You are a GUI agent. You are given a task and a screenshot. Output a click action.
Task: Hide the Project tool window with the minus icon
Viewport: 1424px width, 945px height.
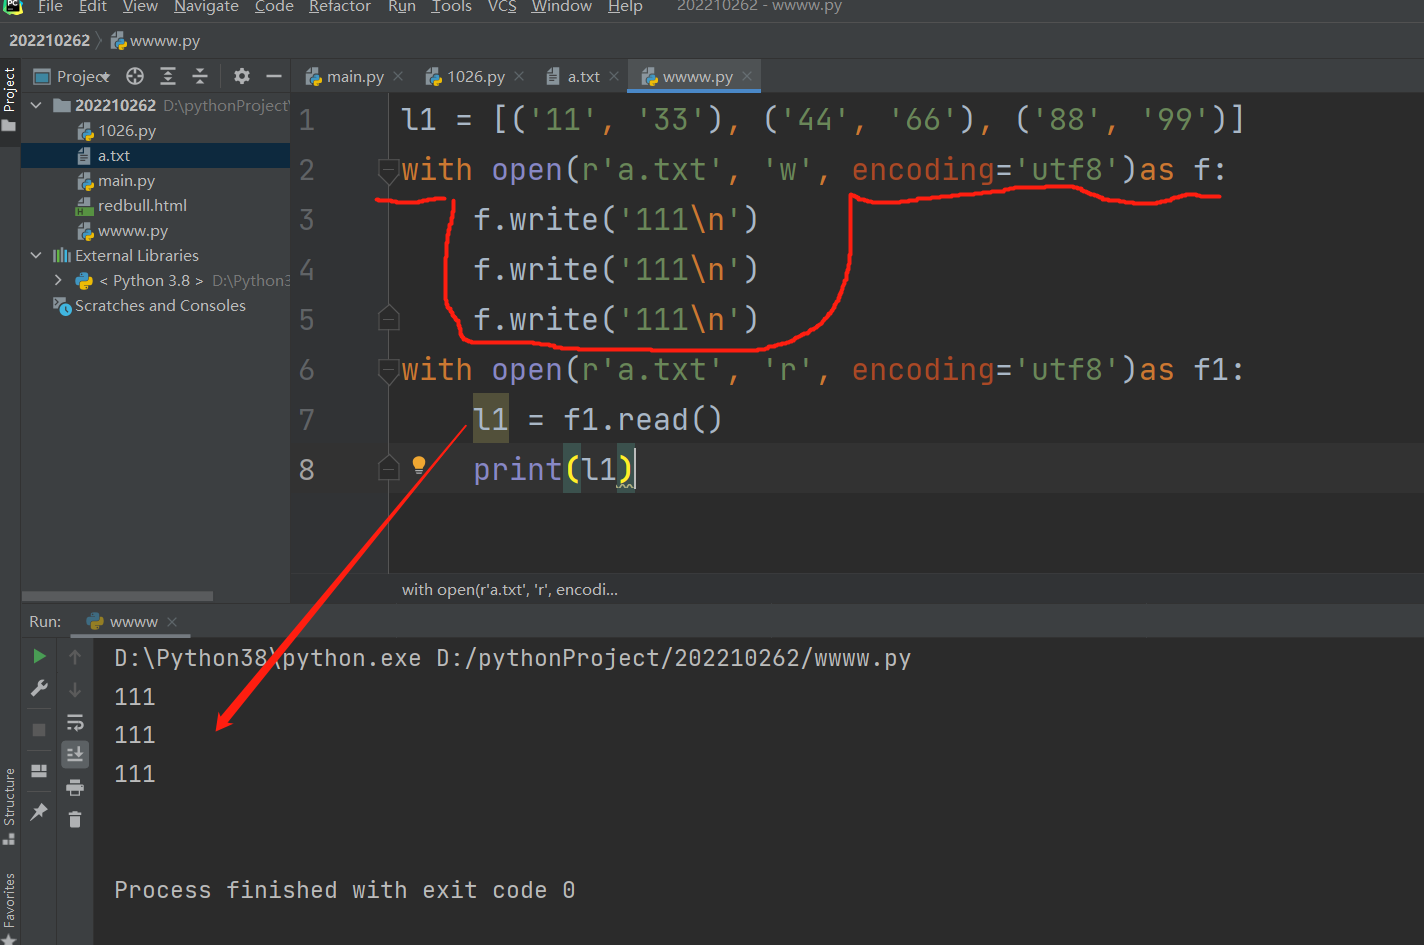273,76
